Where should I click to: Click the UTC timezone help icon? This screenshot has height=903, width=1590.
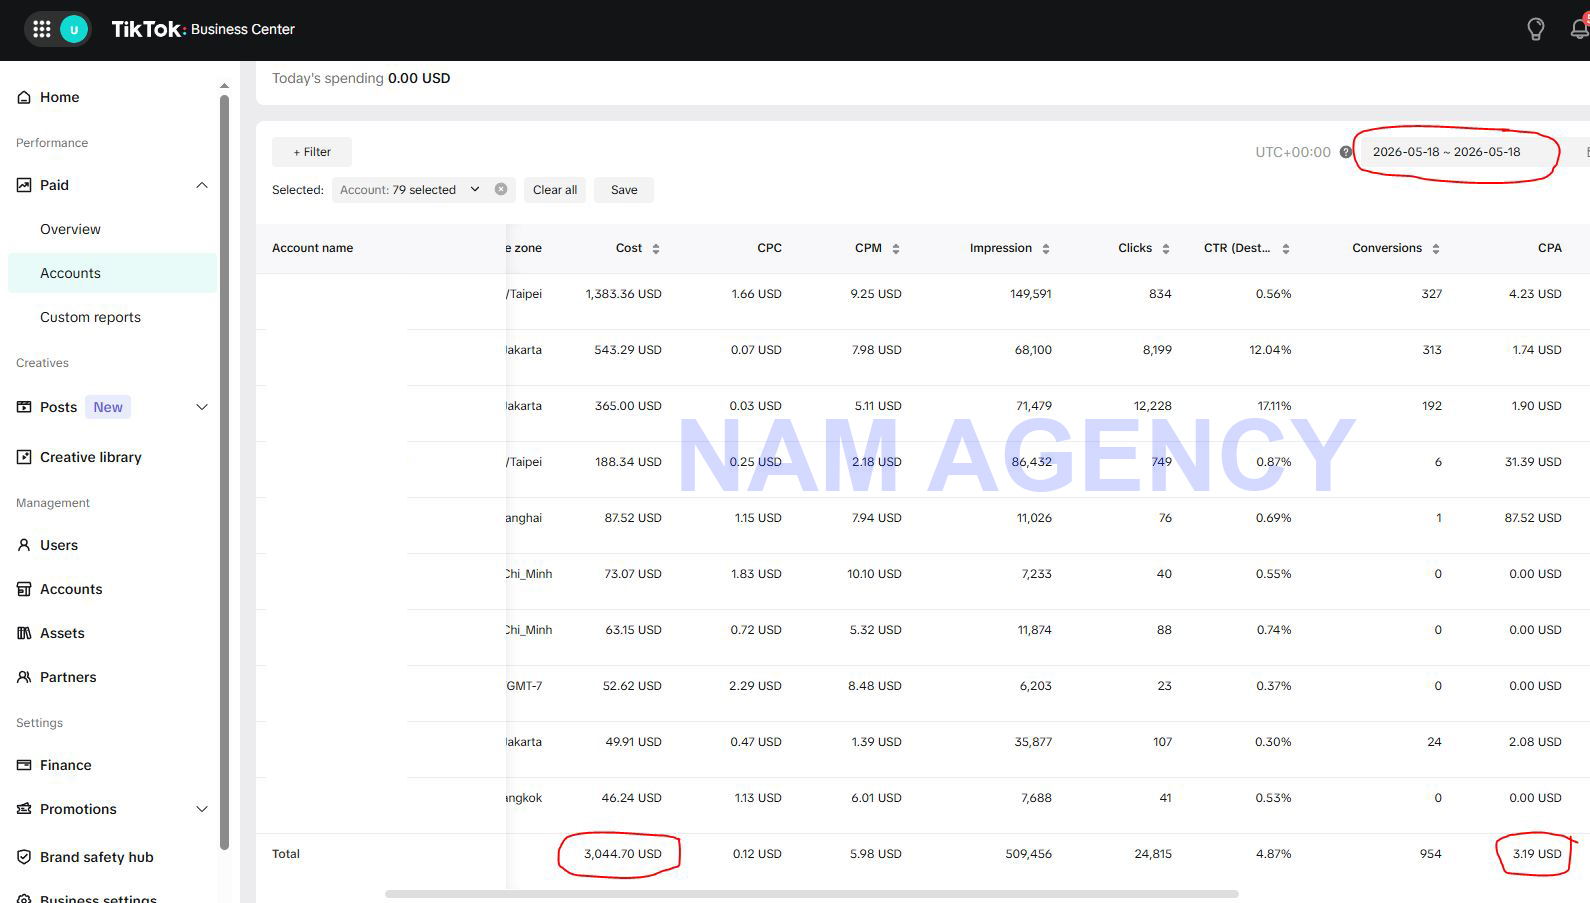point(1346,152)
